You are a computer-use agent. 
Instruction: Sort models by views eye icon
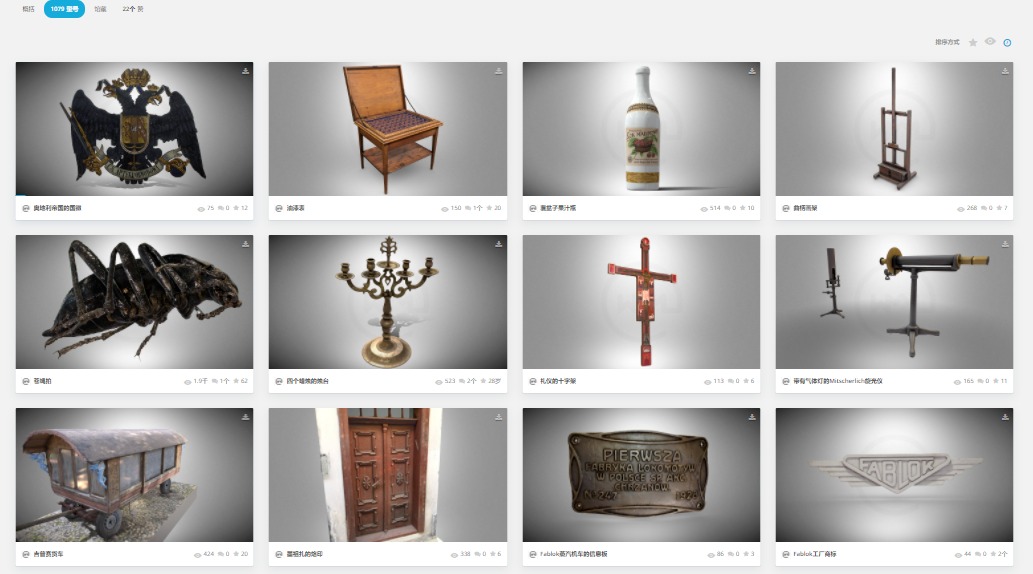point(990,42)
